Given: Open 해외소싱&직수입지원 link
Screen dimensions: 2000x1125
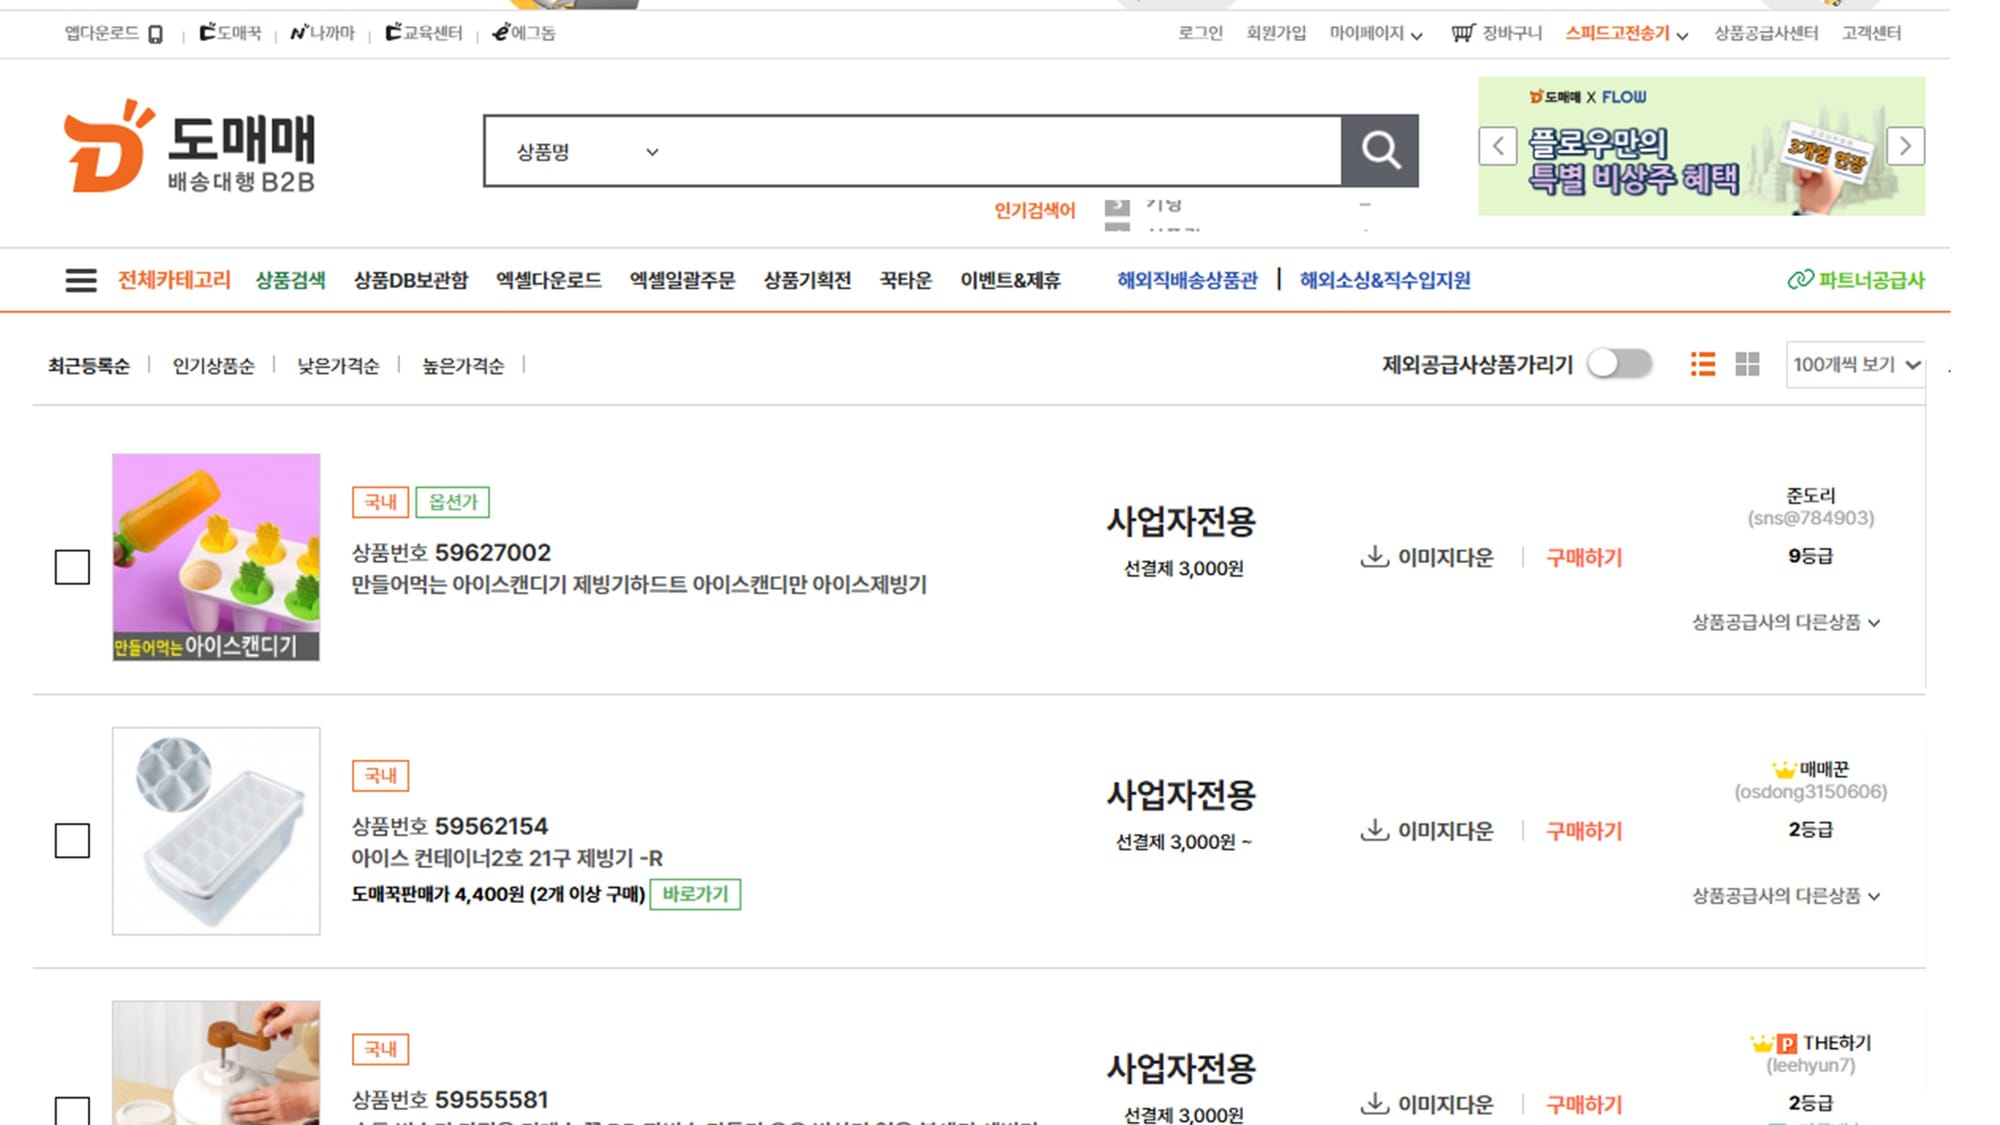Looking at the screenshot, I should point(1385,280).
